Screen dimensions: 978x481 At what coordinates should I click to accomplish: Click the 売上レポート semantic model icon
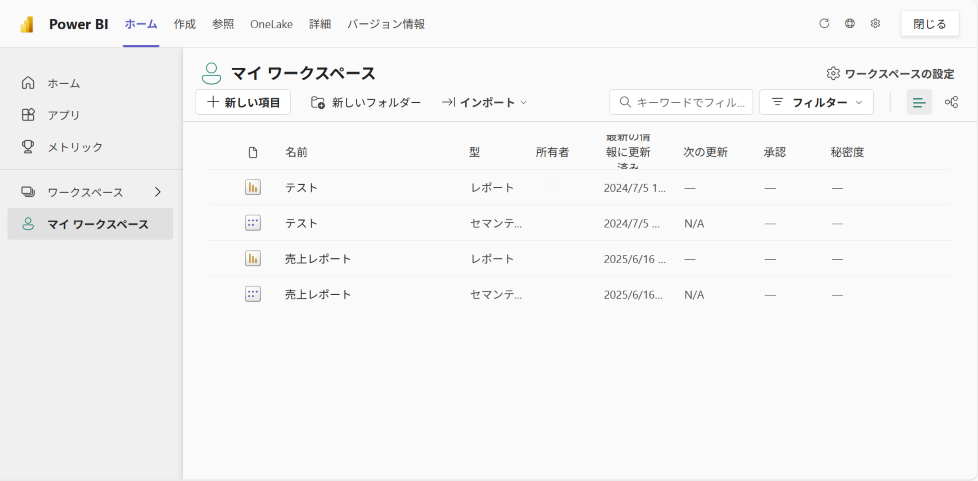253,294
